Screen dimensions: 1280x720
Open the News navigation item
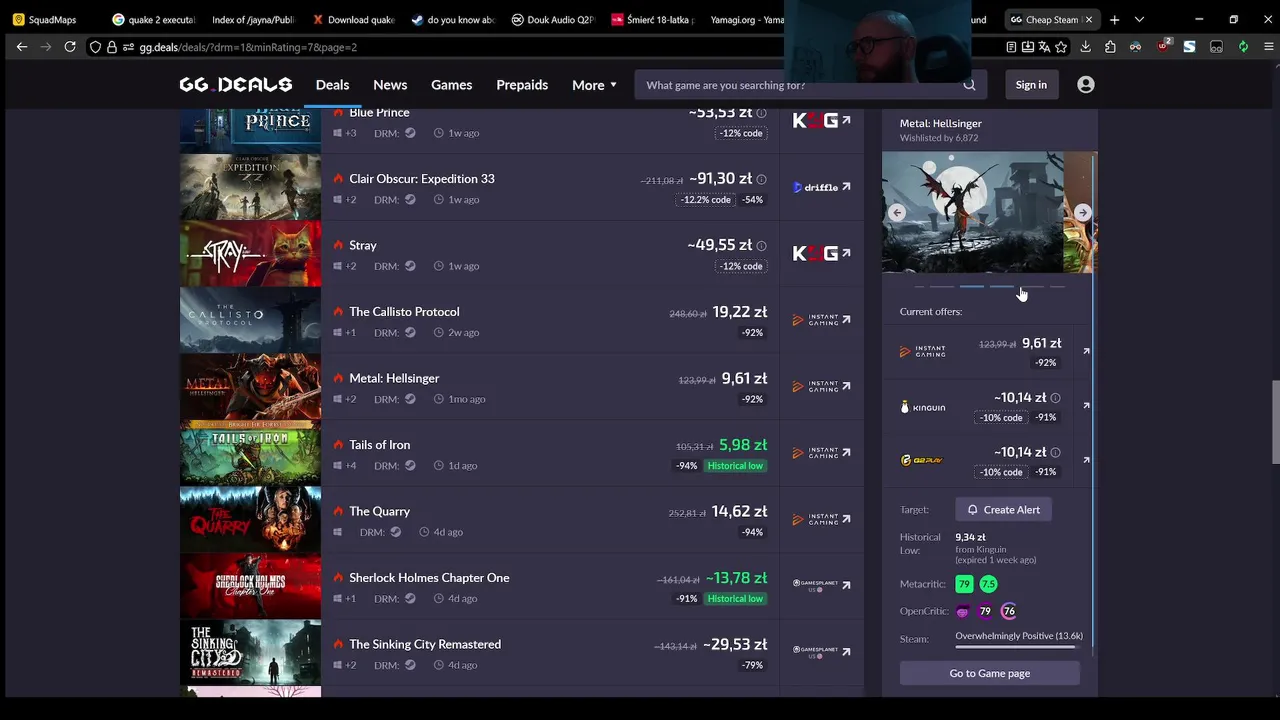click(x=390, y=85)
